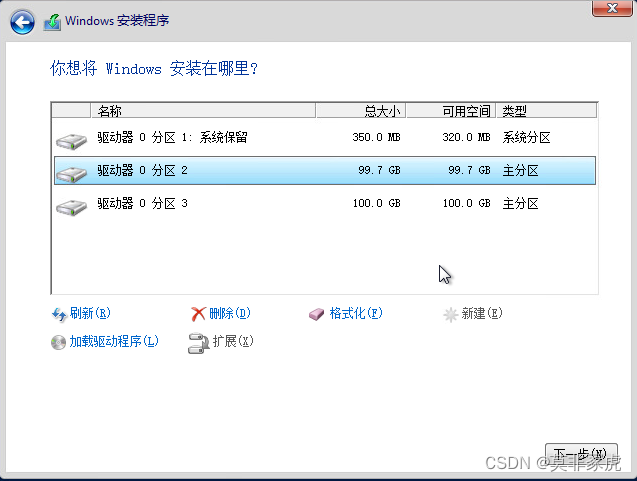Viewport: 637px width, 481px height.
Task: Format selected partition with 格式化(F)
Action: 356,313
